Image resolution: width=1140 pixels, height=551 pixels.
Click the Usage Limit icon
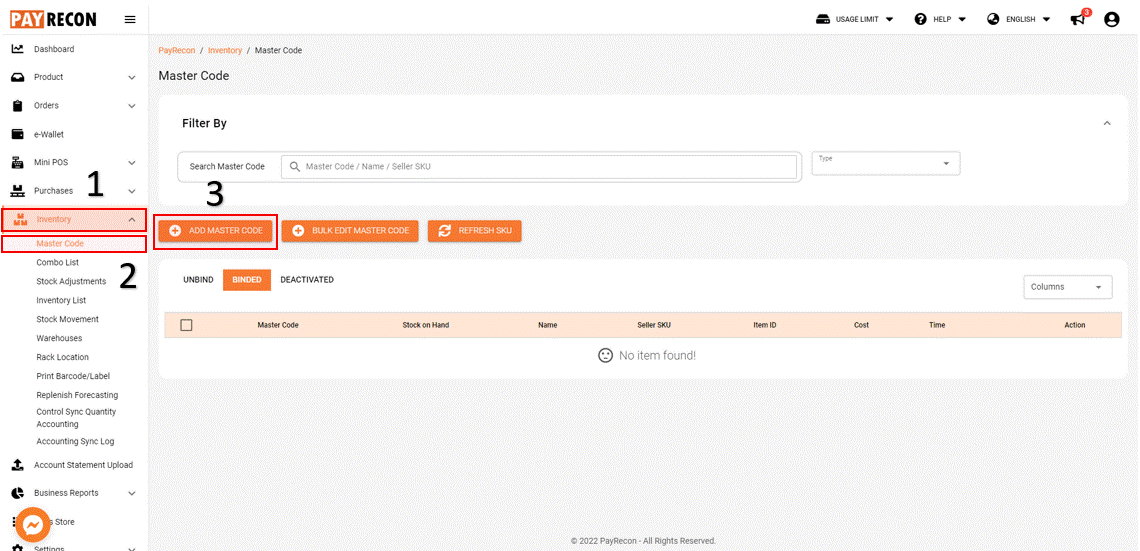pyautogui.click(x=823, y=20)
